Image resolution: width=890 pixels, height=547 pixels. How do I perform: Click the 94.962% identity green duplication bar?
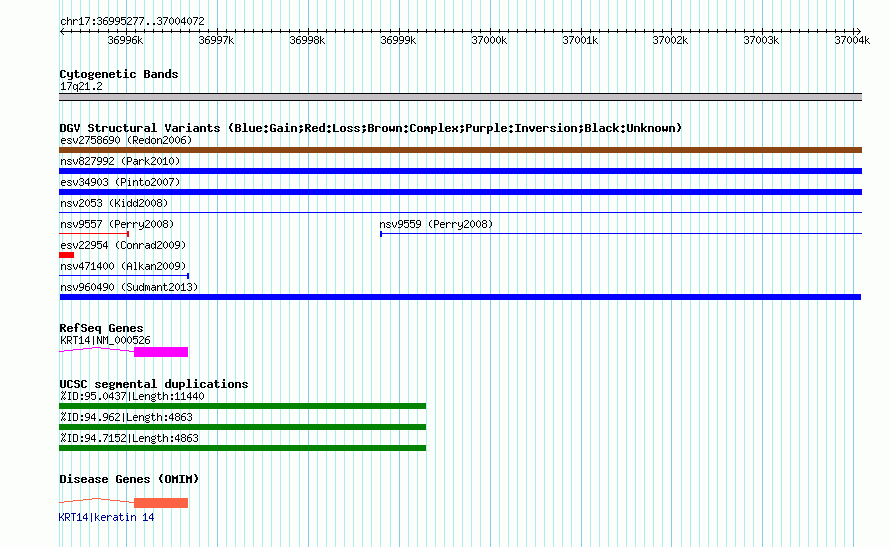point(242,427)
